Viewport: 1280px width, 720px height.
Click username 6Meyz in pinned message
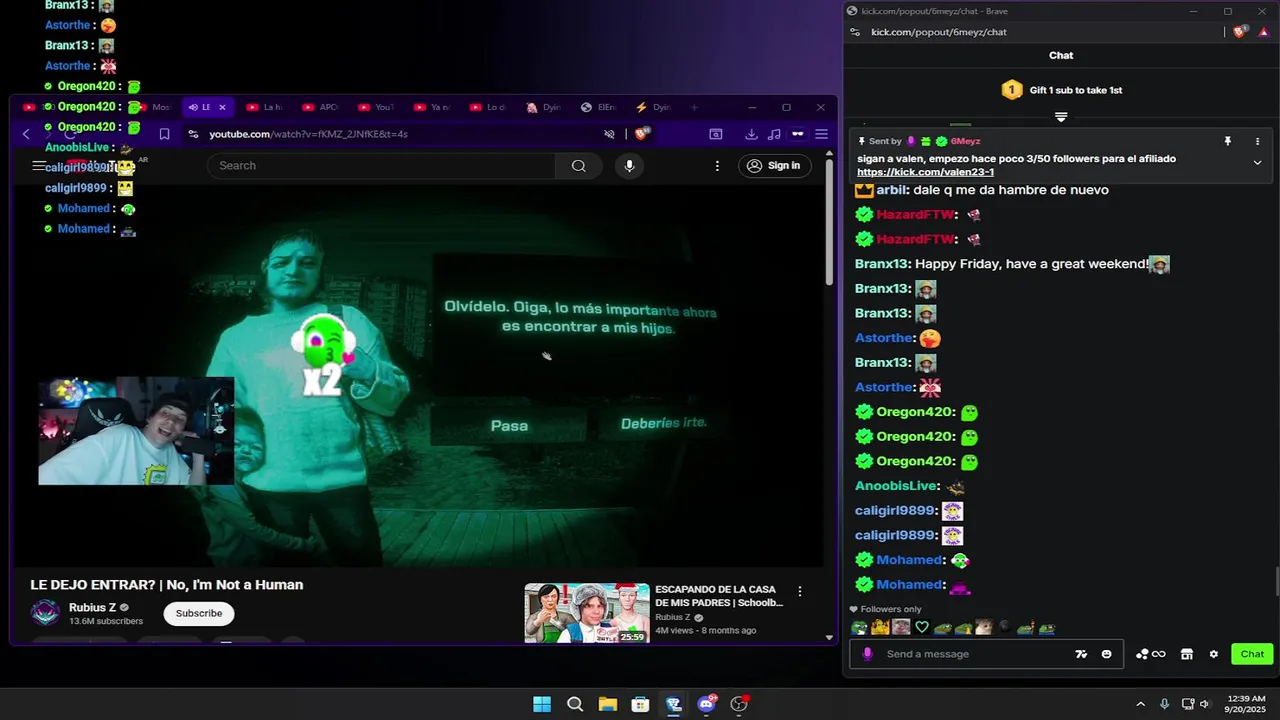965,142
